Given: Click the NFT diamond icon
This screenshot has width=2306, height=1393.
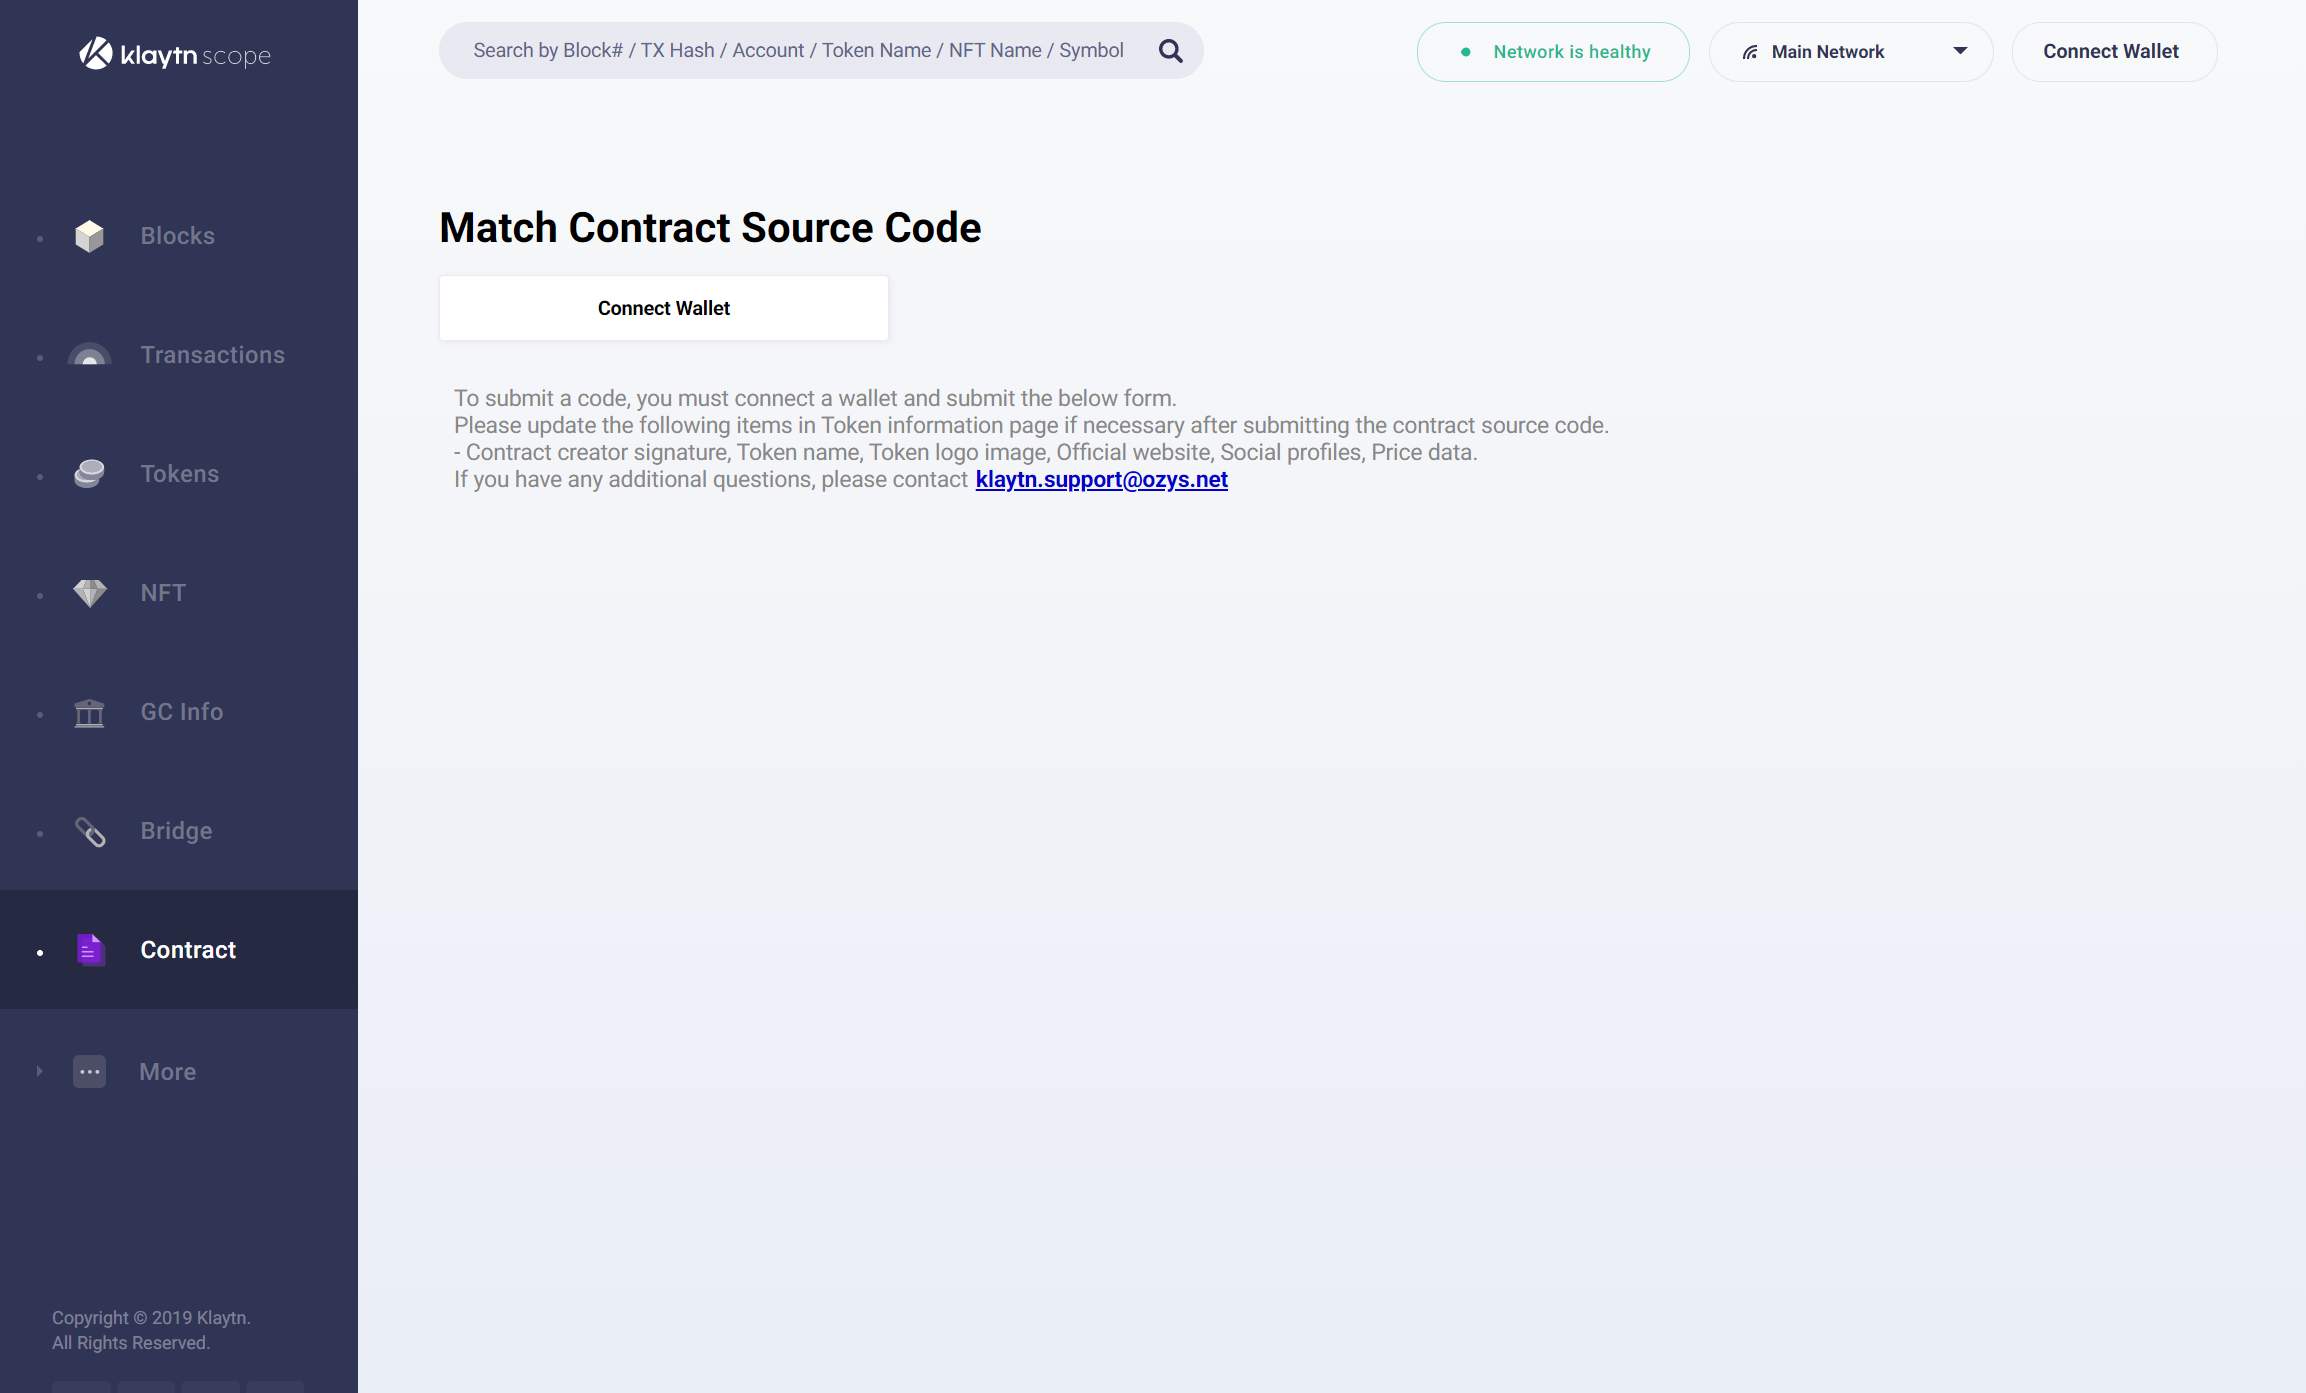Looking at the screenshot, I should pyautogui.click(x=89, y=592).
